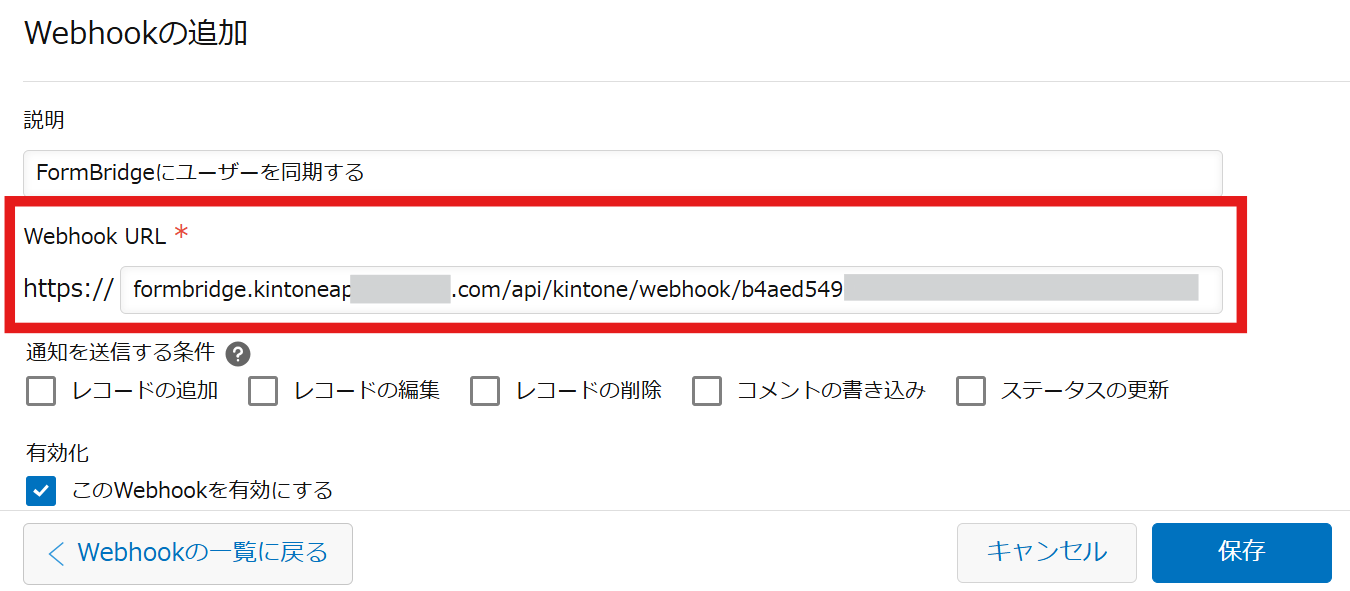Go back via Webhookの一覧に戻る
The image size is (1350, 591).
188,553
